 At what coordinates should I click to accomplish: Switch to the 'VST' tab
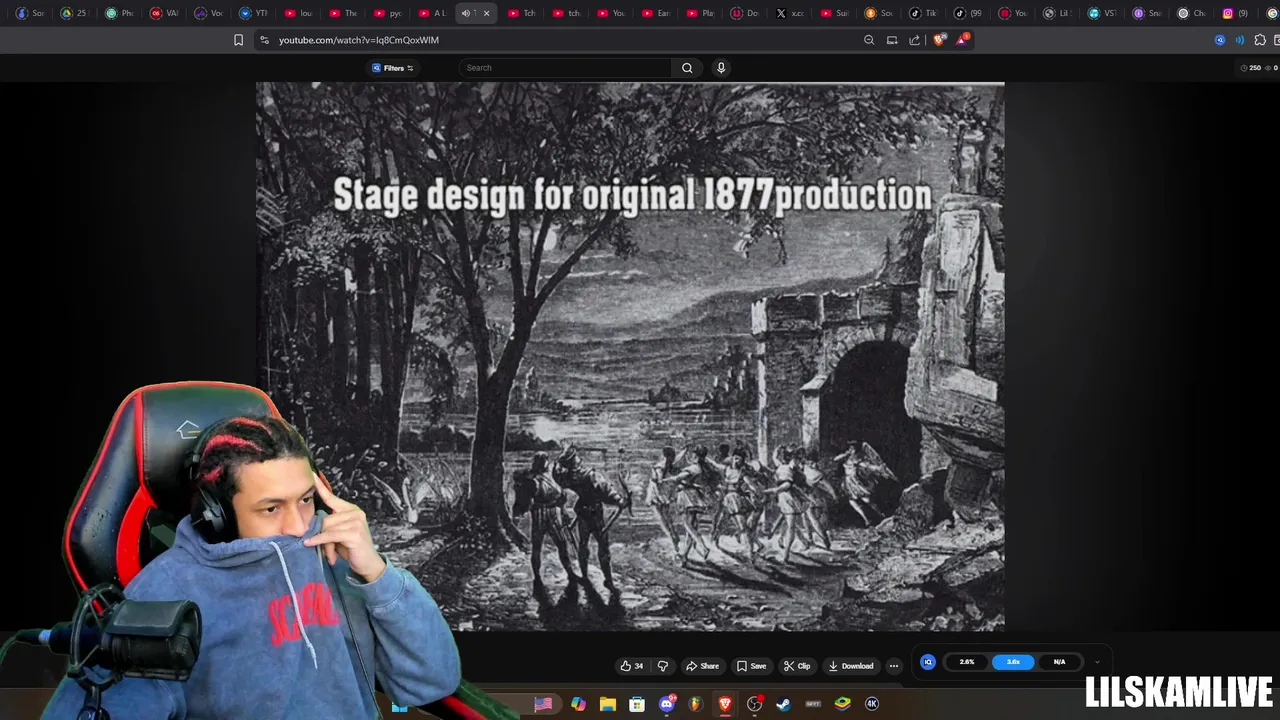[x=1101, y=13]
